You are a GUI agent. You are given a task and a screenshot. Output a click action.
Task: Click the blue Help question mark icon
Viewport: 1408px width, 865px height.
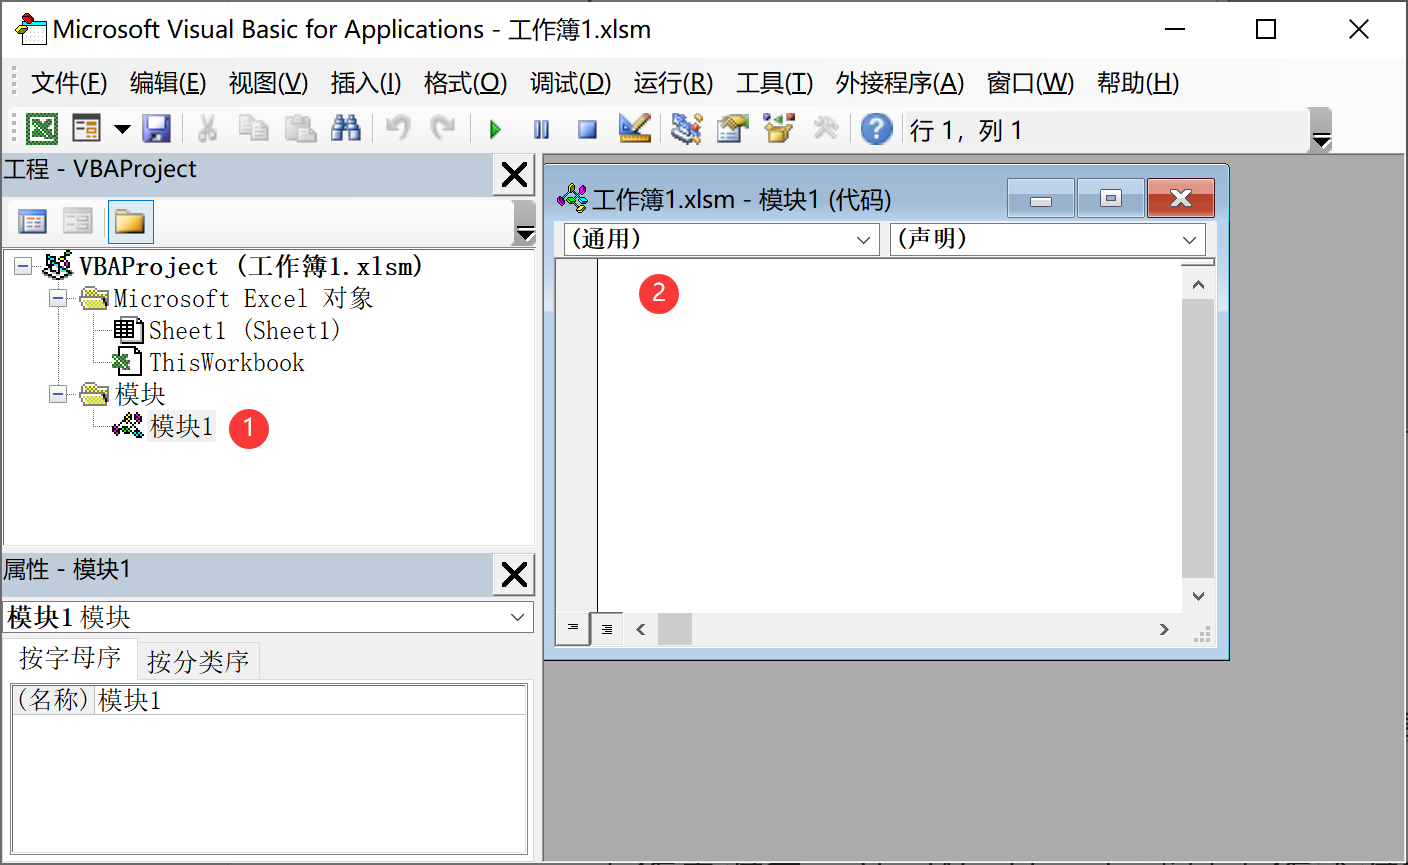coord(876,129)
